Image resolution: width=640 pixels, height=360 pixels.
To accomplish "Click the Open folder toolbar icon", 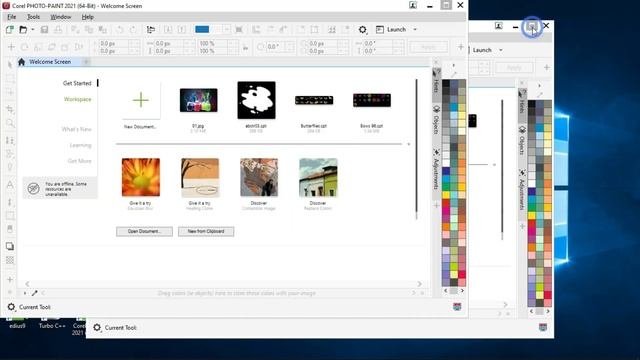I will [23, 29].
